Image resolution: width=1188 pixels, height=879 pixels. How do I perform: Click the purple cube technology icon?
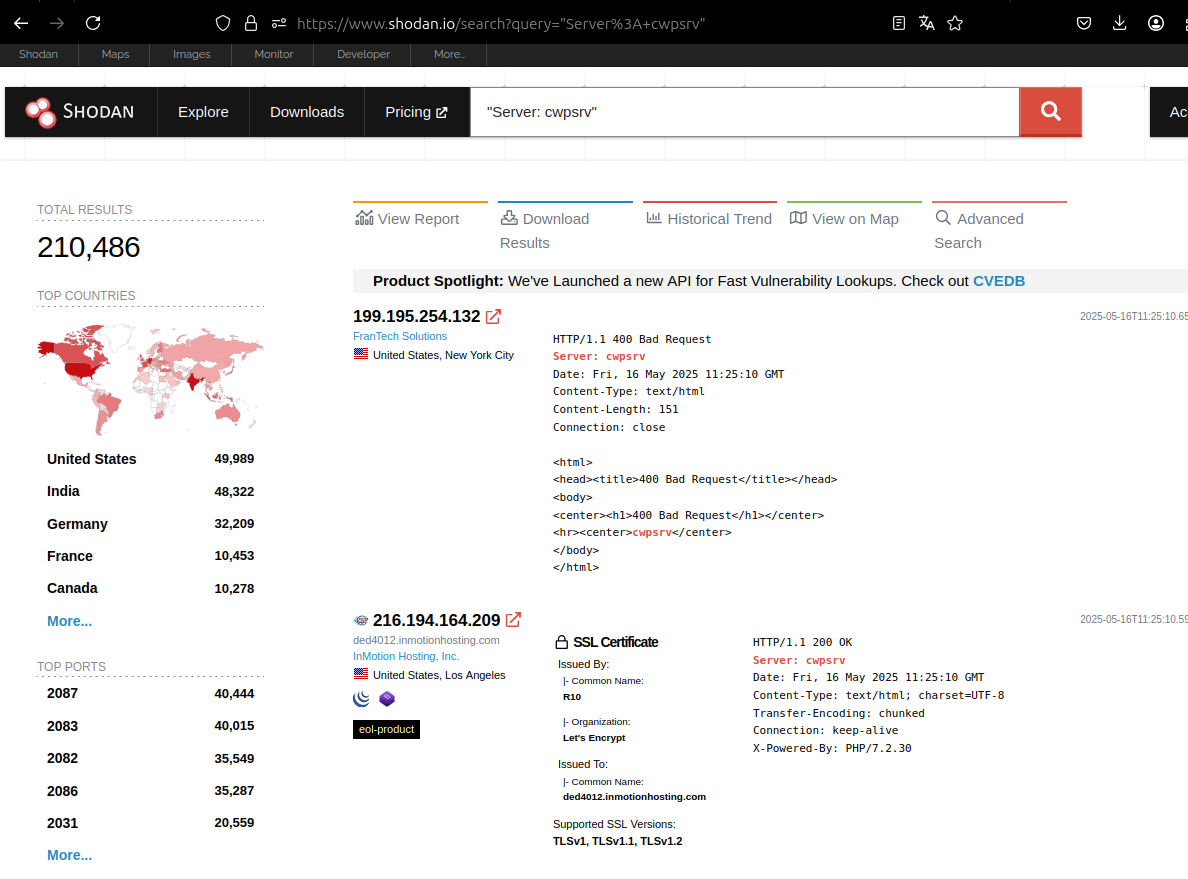(x=387, y=699)
